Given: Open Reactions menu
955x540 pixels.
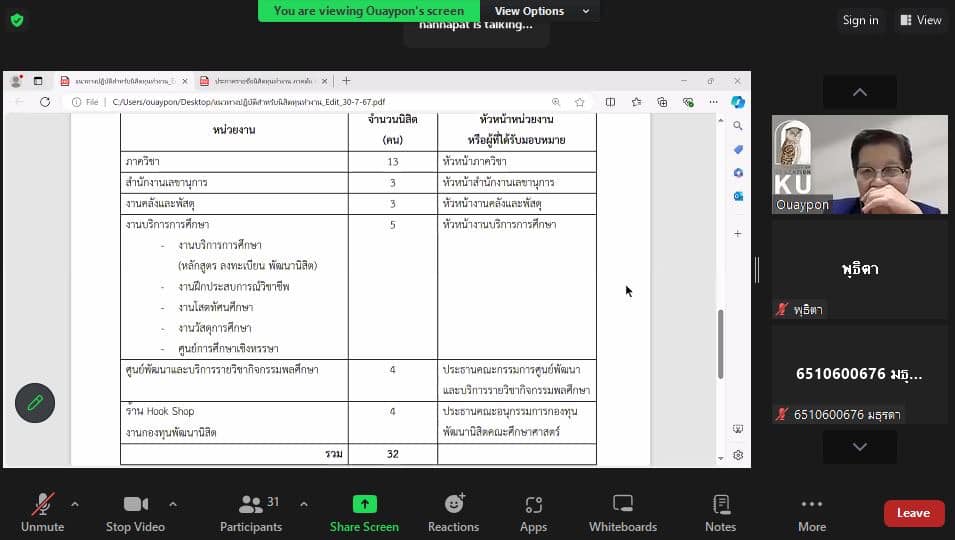Looking at the screenshot, I should tap(454, 513).
